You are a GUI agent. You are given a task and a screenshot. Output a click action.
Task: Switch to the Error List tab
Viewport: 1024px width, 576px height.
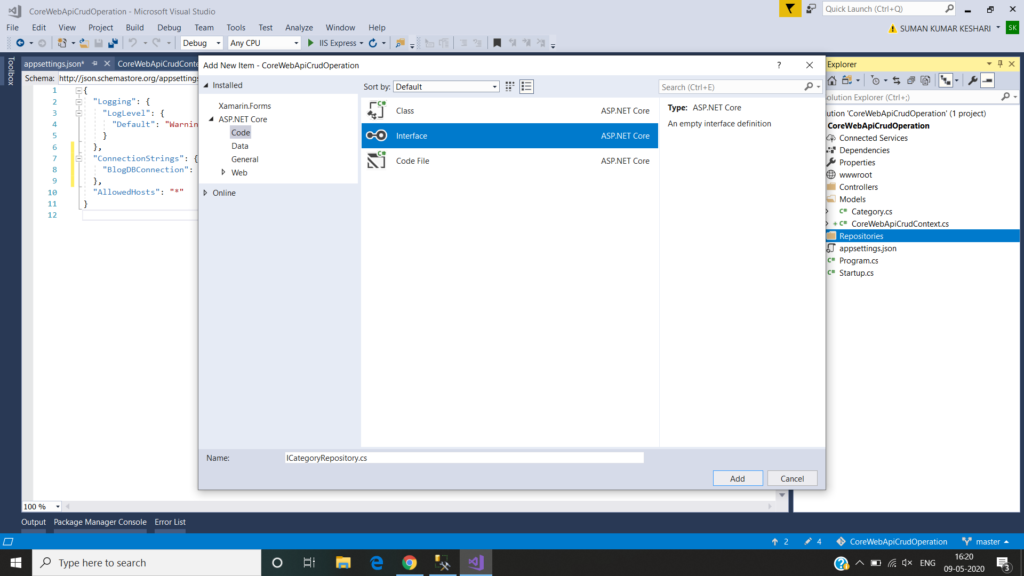coord(170,522)
